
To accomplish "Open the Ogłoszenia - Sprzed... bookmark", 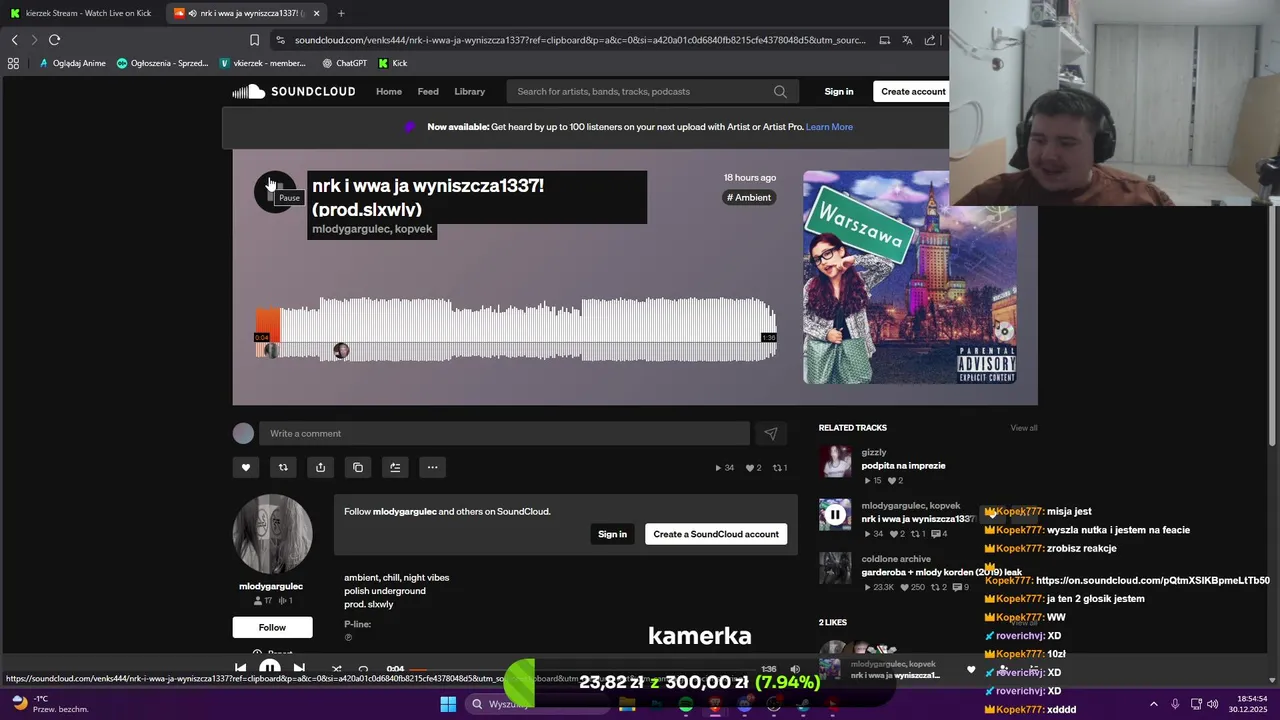I will click(x=163, y=63).
